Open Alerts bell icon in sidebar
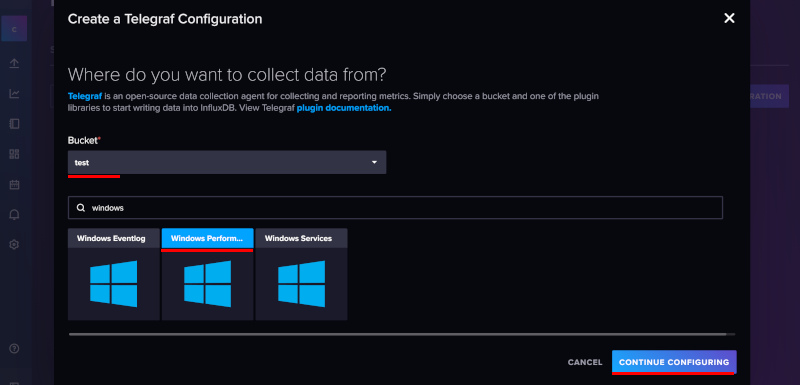This screenshot has height=385, width=800. click(x=14, y=215)
